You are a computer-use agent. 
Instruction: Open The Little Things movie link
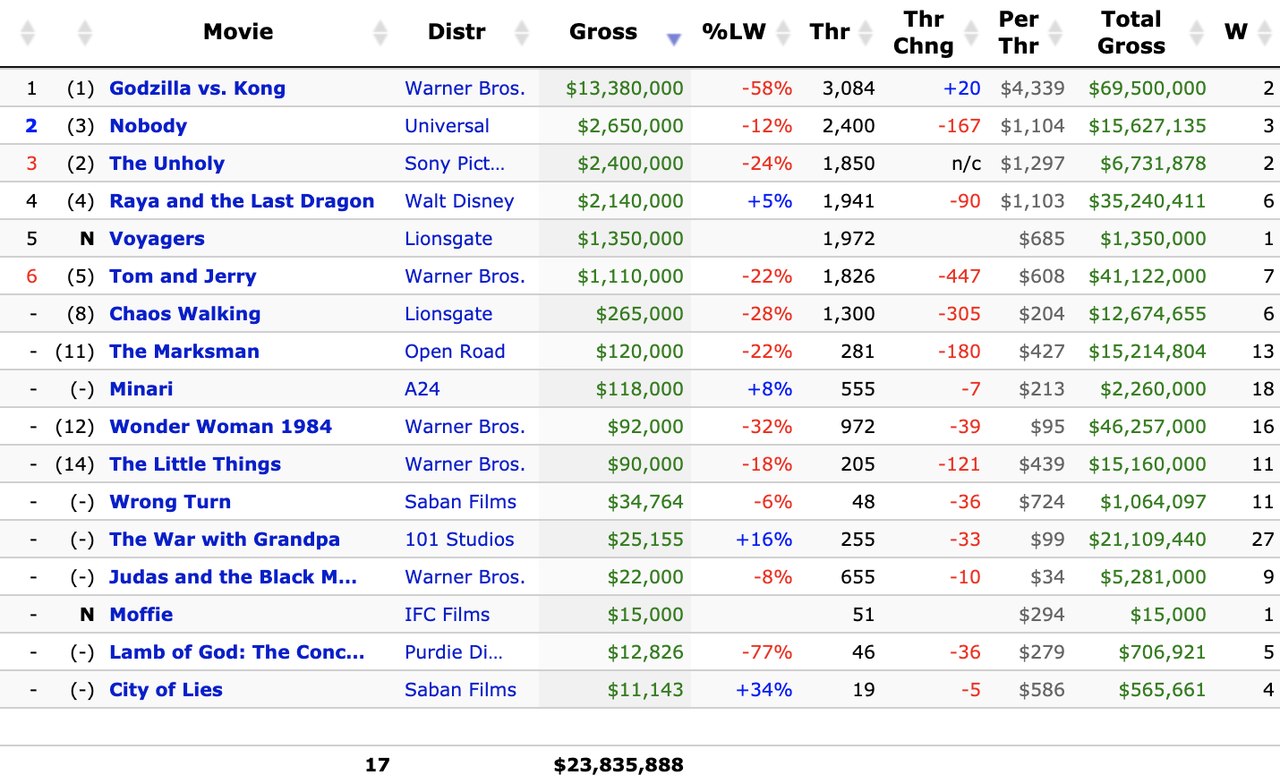[x=195, y=464]
